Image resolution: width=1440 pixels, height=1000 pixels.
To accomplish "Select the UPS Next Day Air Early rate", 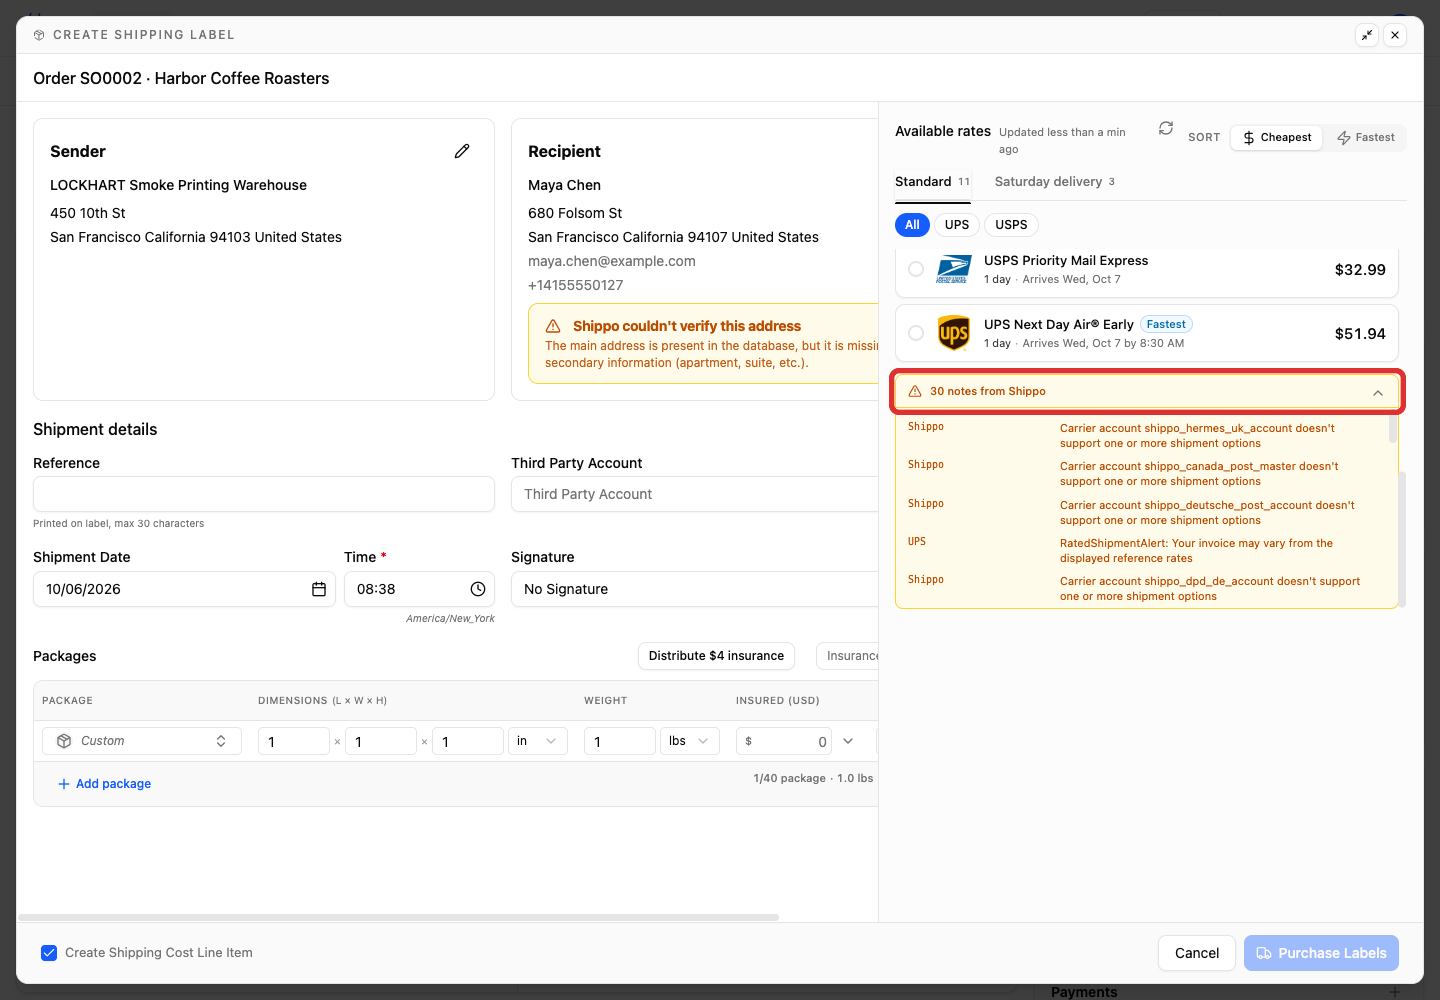I will pos(916,333).
